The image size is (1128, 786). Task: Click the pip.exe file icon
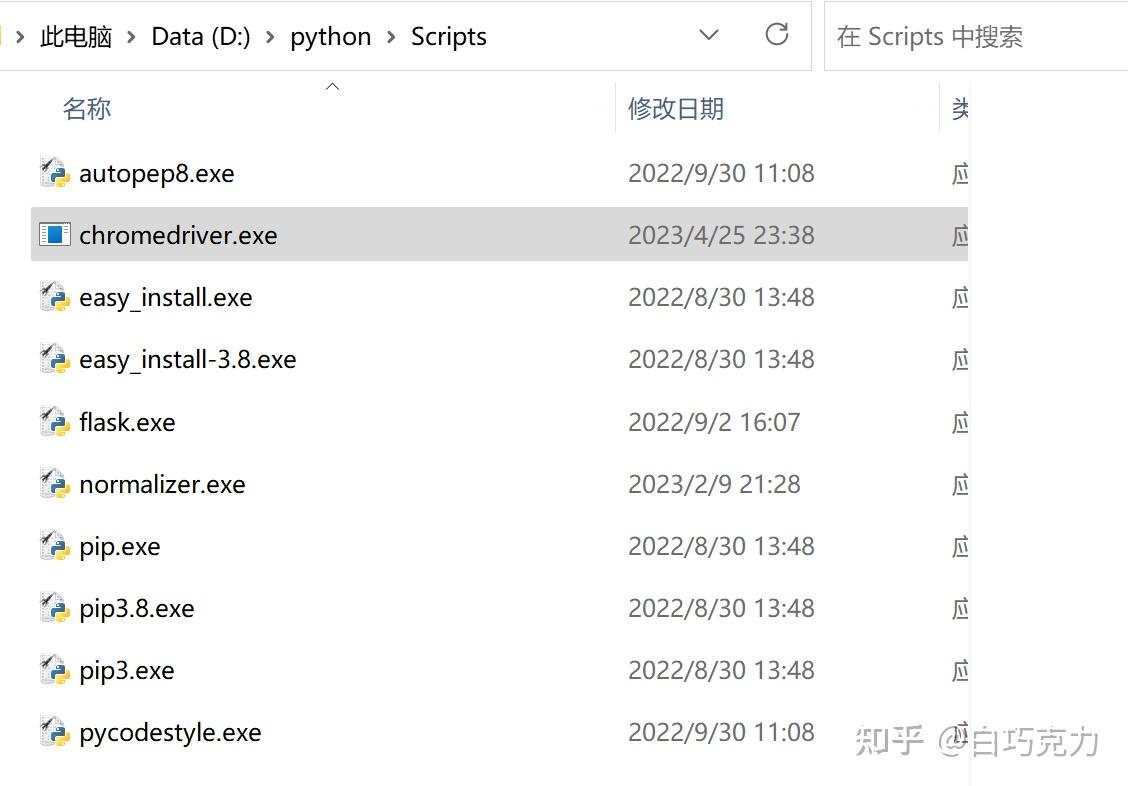(x=54, y=546)
